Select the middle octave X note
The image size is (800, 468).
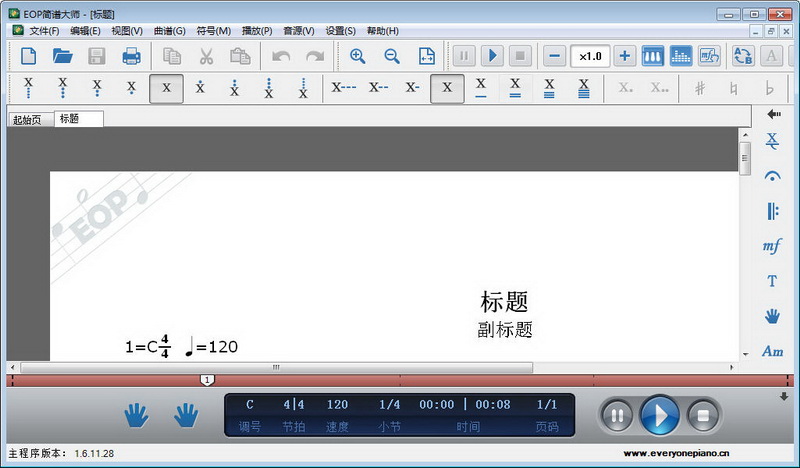166,88
